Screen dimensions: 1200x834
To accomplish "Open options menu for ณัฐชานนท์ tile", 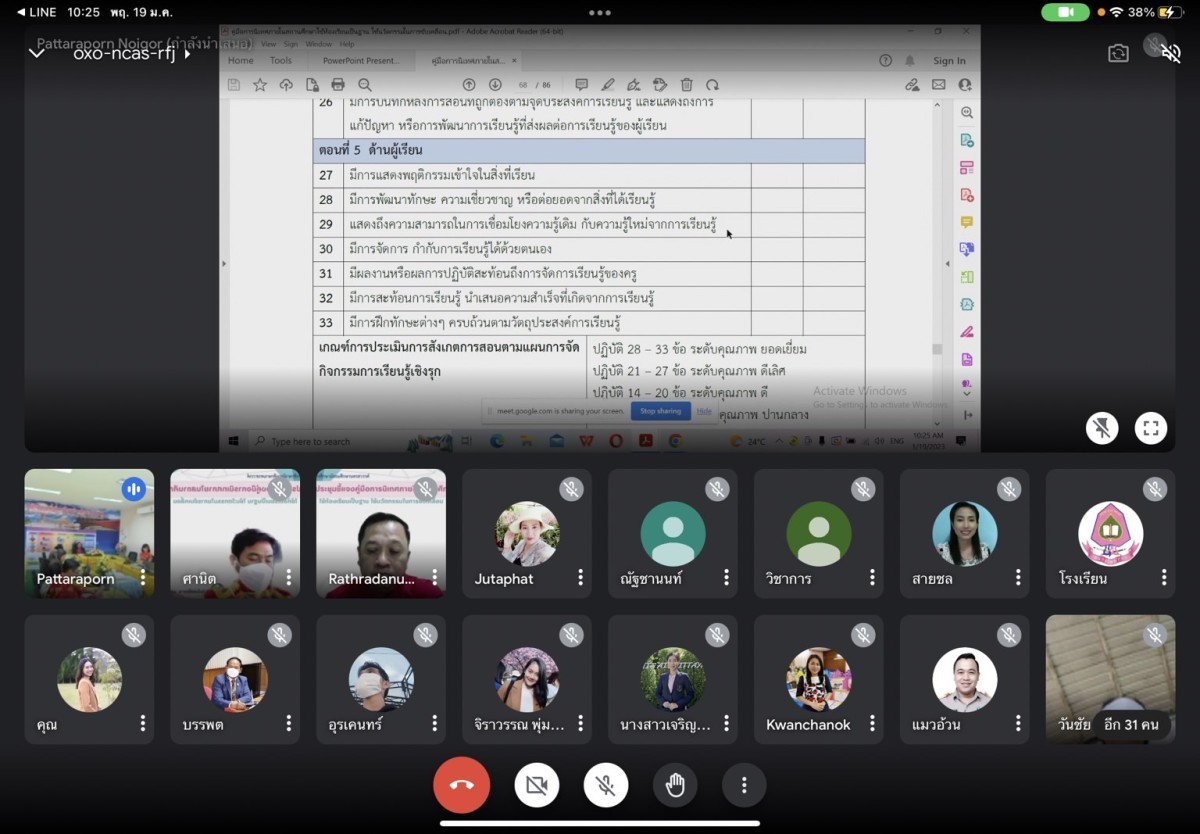I will (727, 578).
